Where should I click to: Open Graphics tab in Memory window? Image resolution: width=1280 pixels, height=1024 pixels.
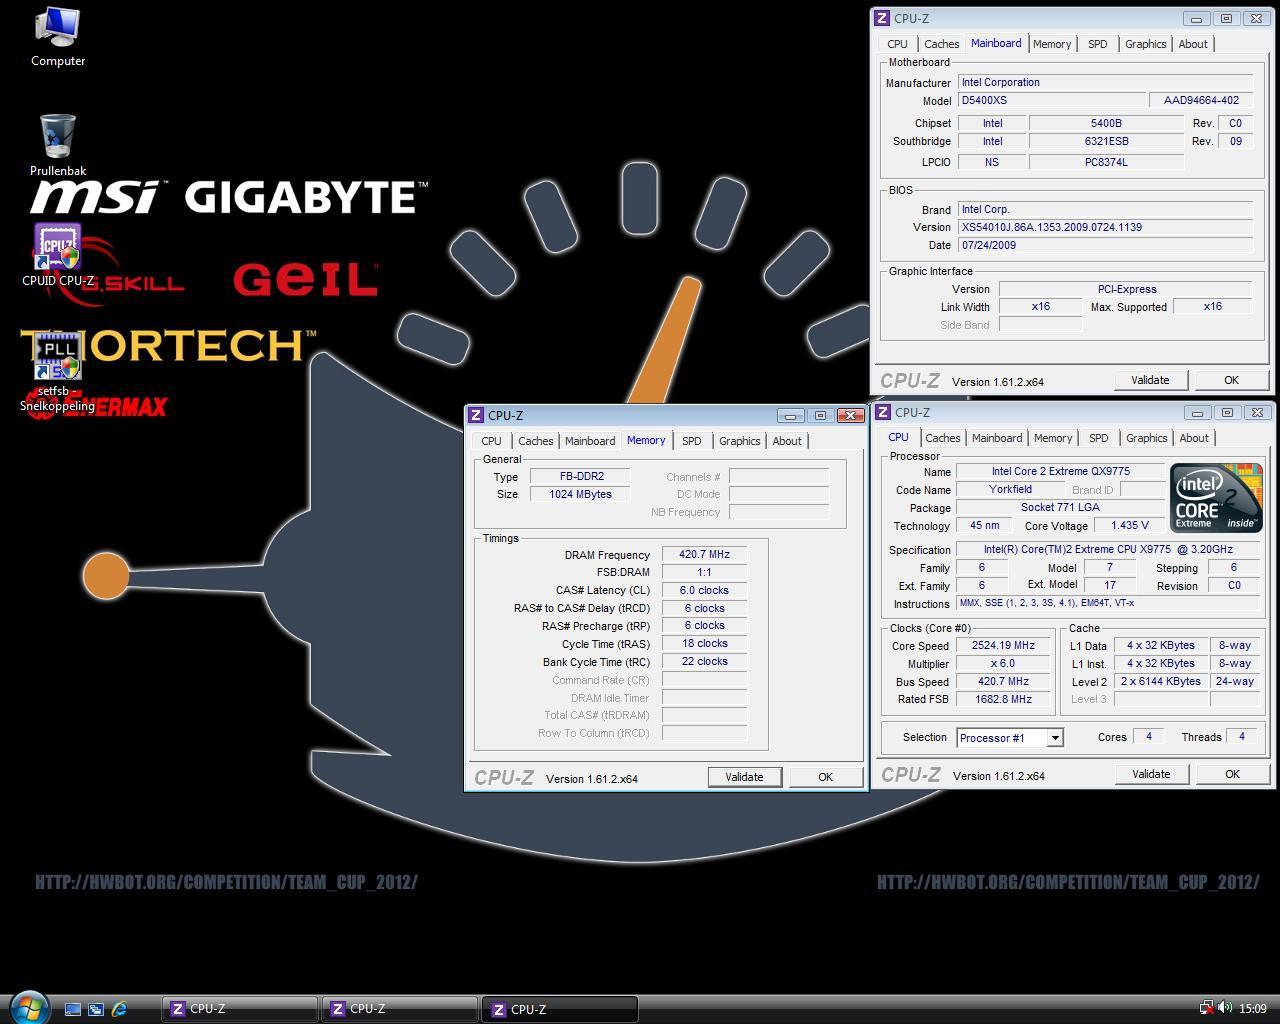pos(739,441)
